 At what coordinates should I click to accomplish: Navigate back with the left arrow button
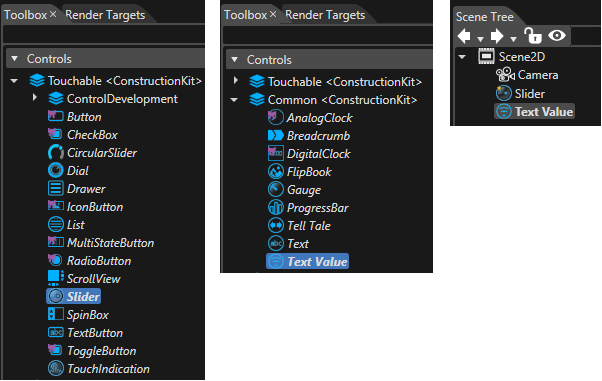click(x=464, y=36)
